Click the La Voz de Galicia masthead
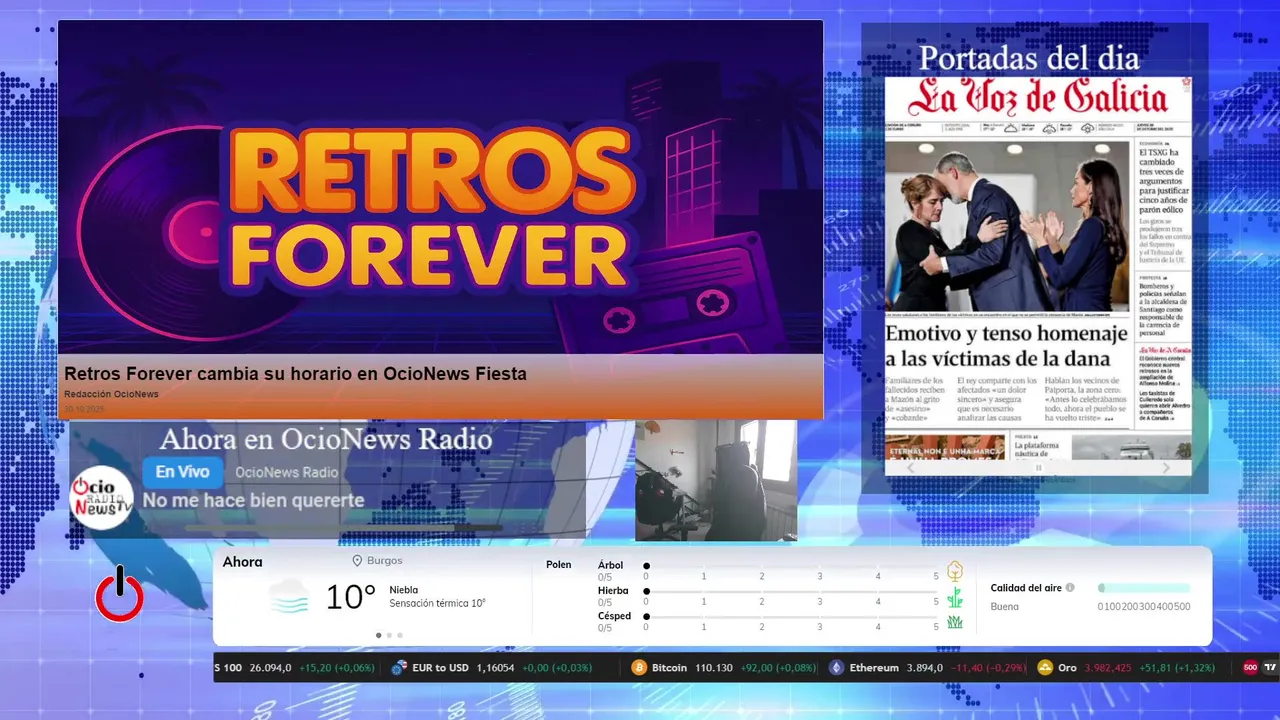The width and height of the screenshot is (1280, 720). pos(1038,98)
